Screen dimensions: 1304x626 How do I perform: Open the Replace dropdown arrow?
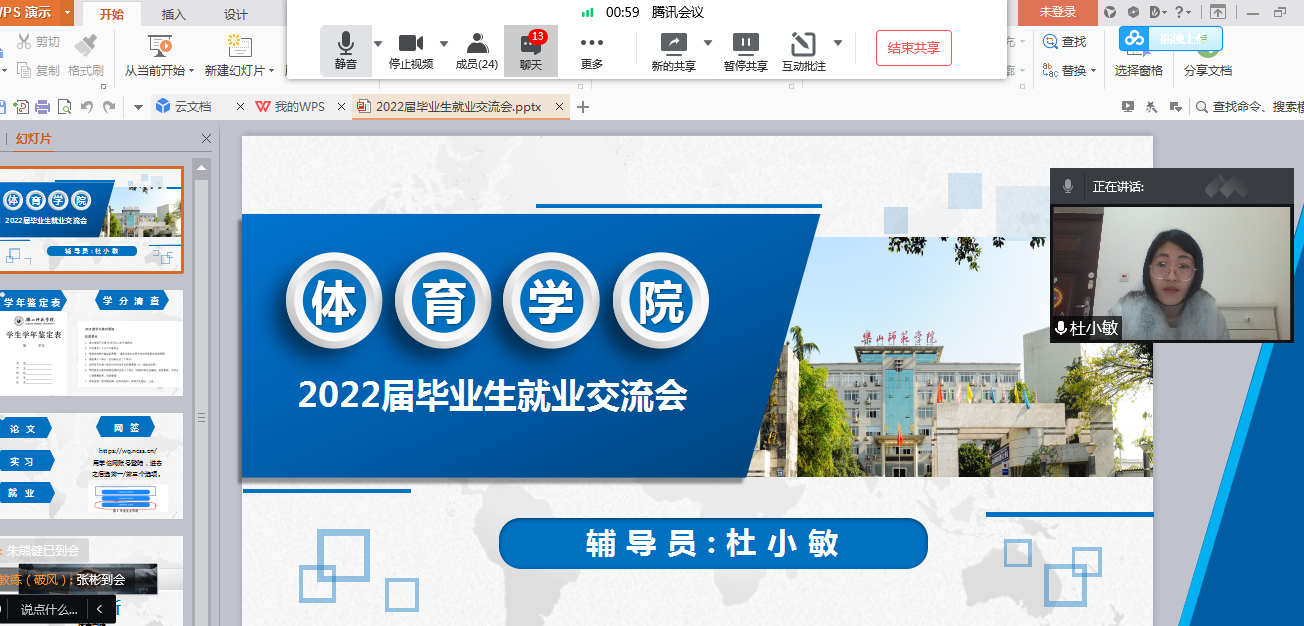1094,71
